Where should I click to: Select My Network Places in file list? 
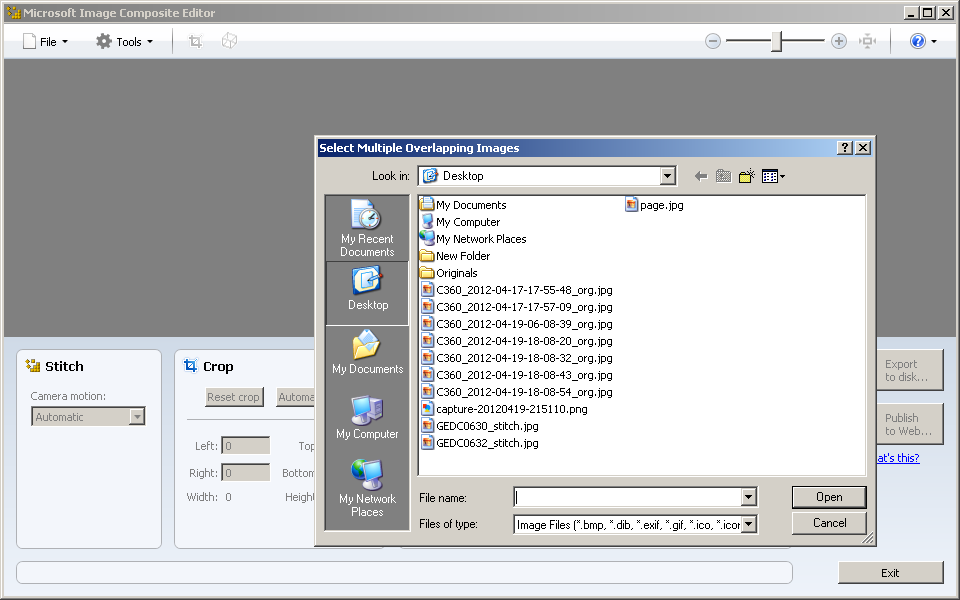tap(473, 239)
